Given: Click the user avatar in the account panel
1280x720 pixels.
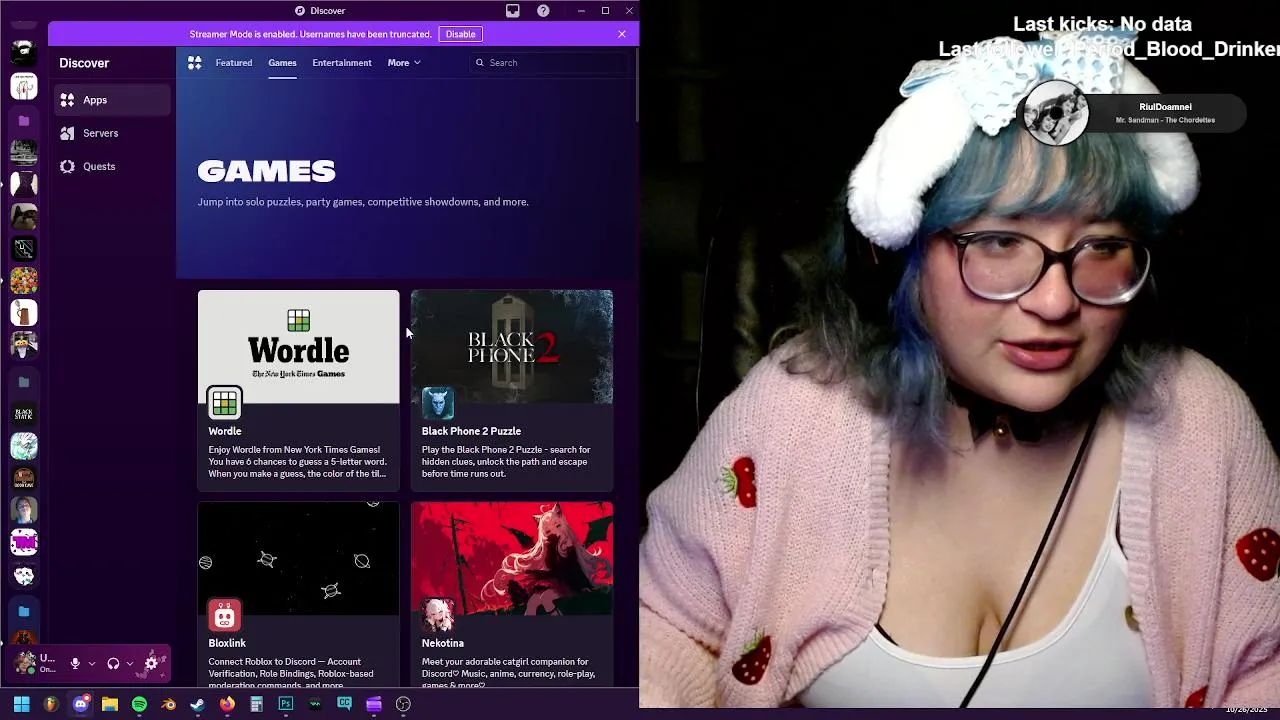Looking at the screenshot, I should [x=24, y=662].
